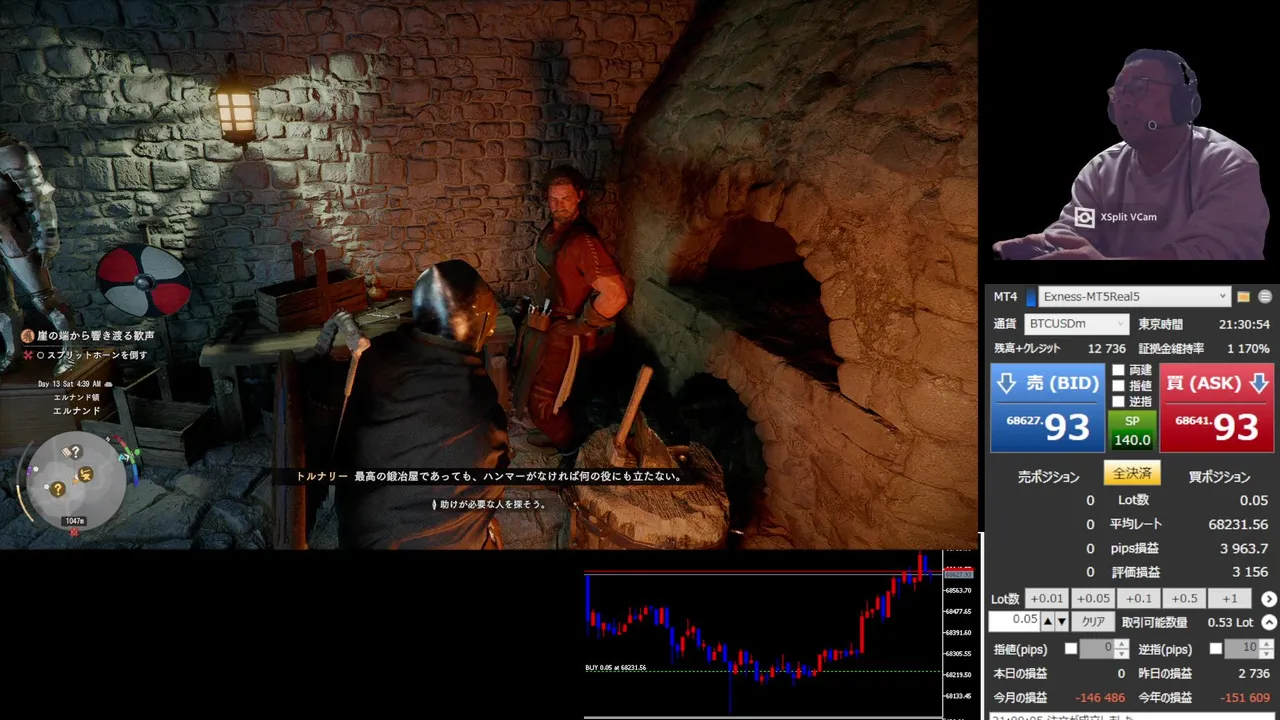
Task: Enable the 逆指 checkbox between BID and ASK
Action: 1118,402
